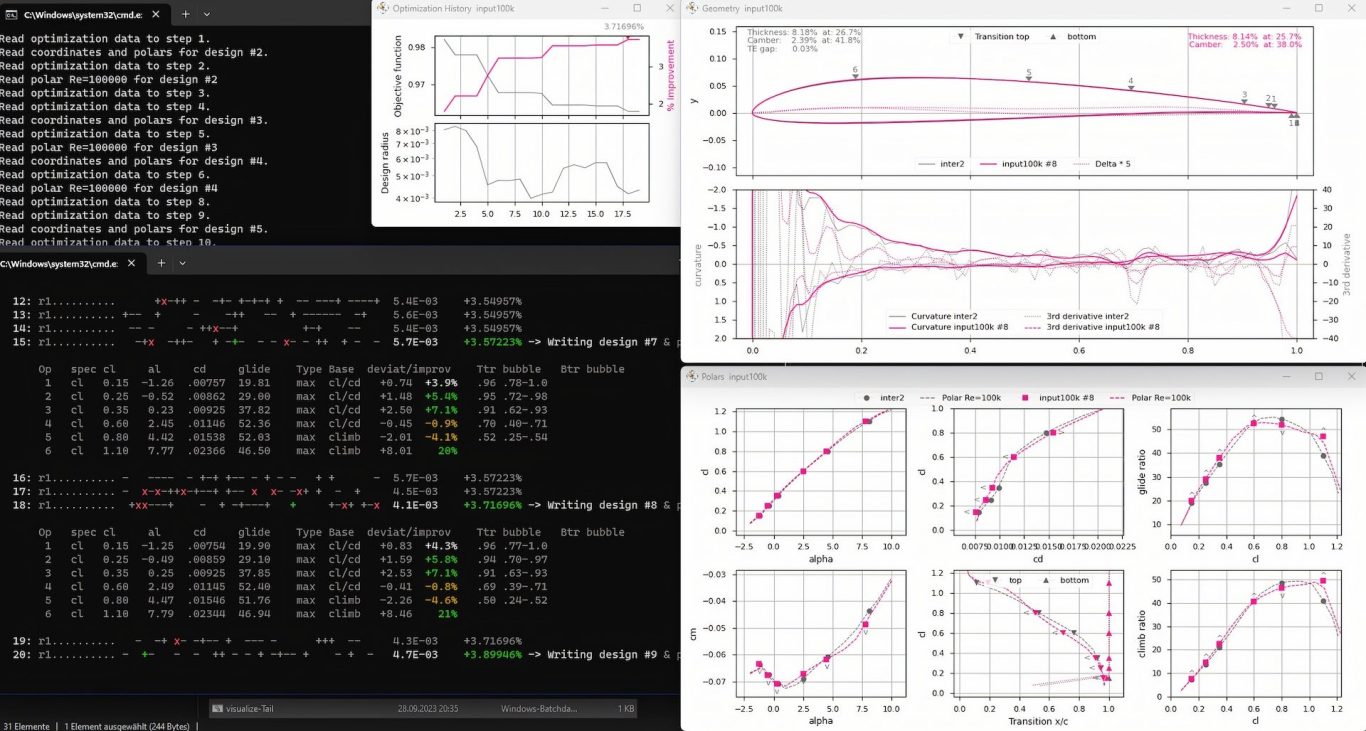The width and height of the screenshot is (1366, 731).
Task: Add a new tab in lower terminal
Action: [x=160, y=263]
